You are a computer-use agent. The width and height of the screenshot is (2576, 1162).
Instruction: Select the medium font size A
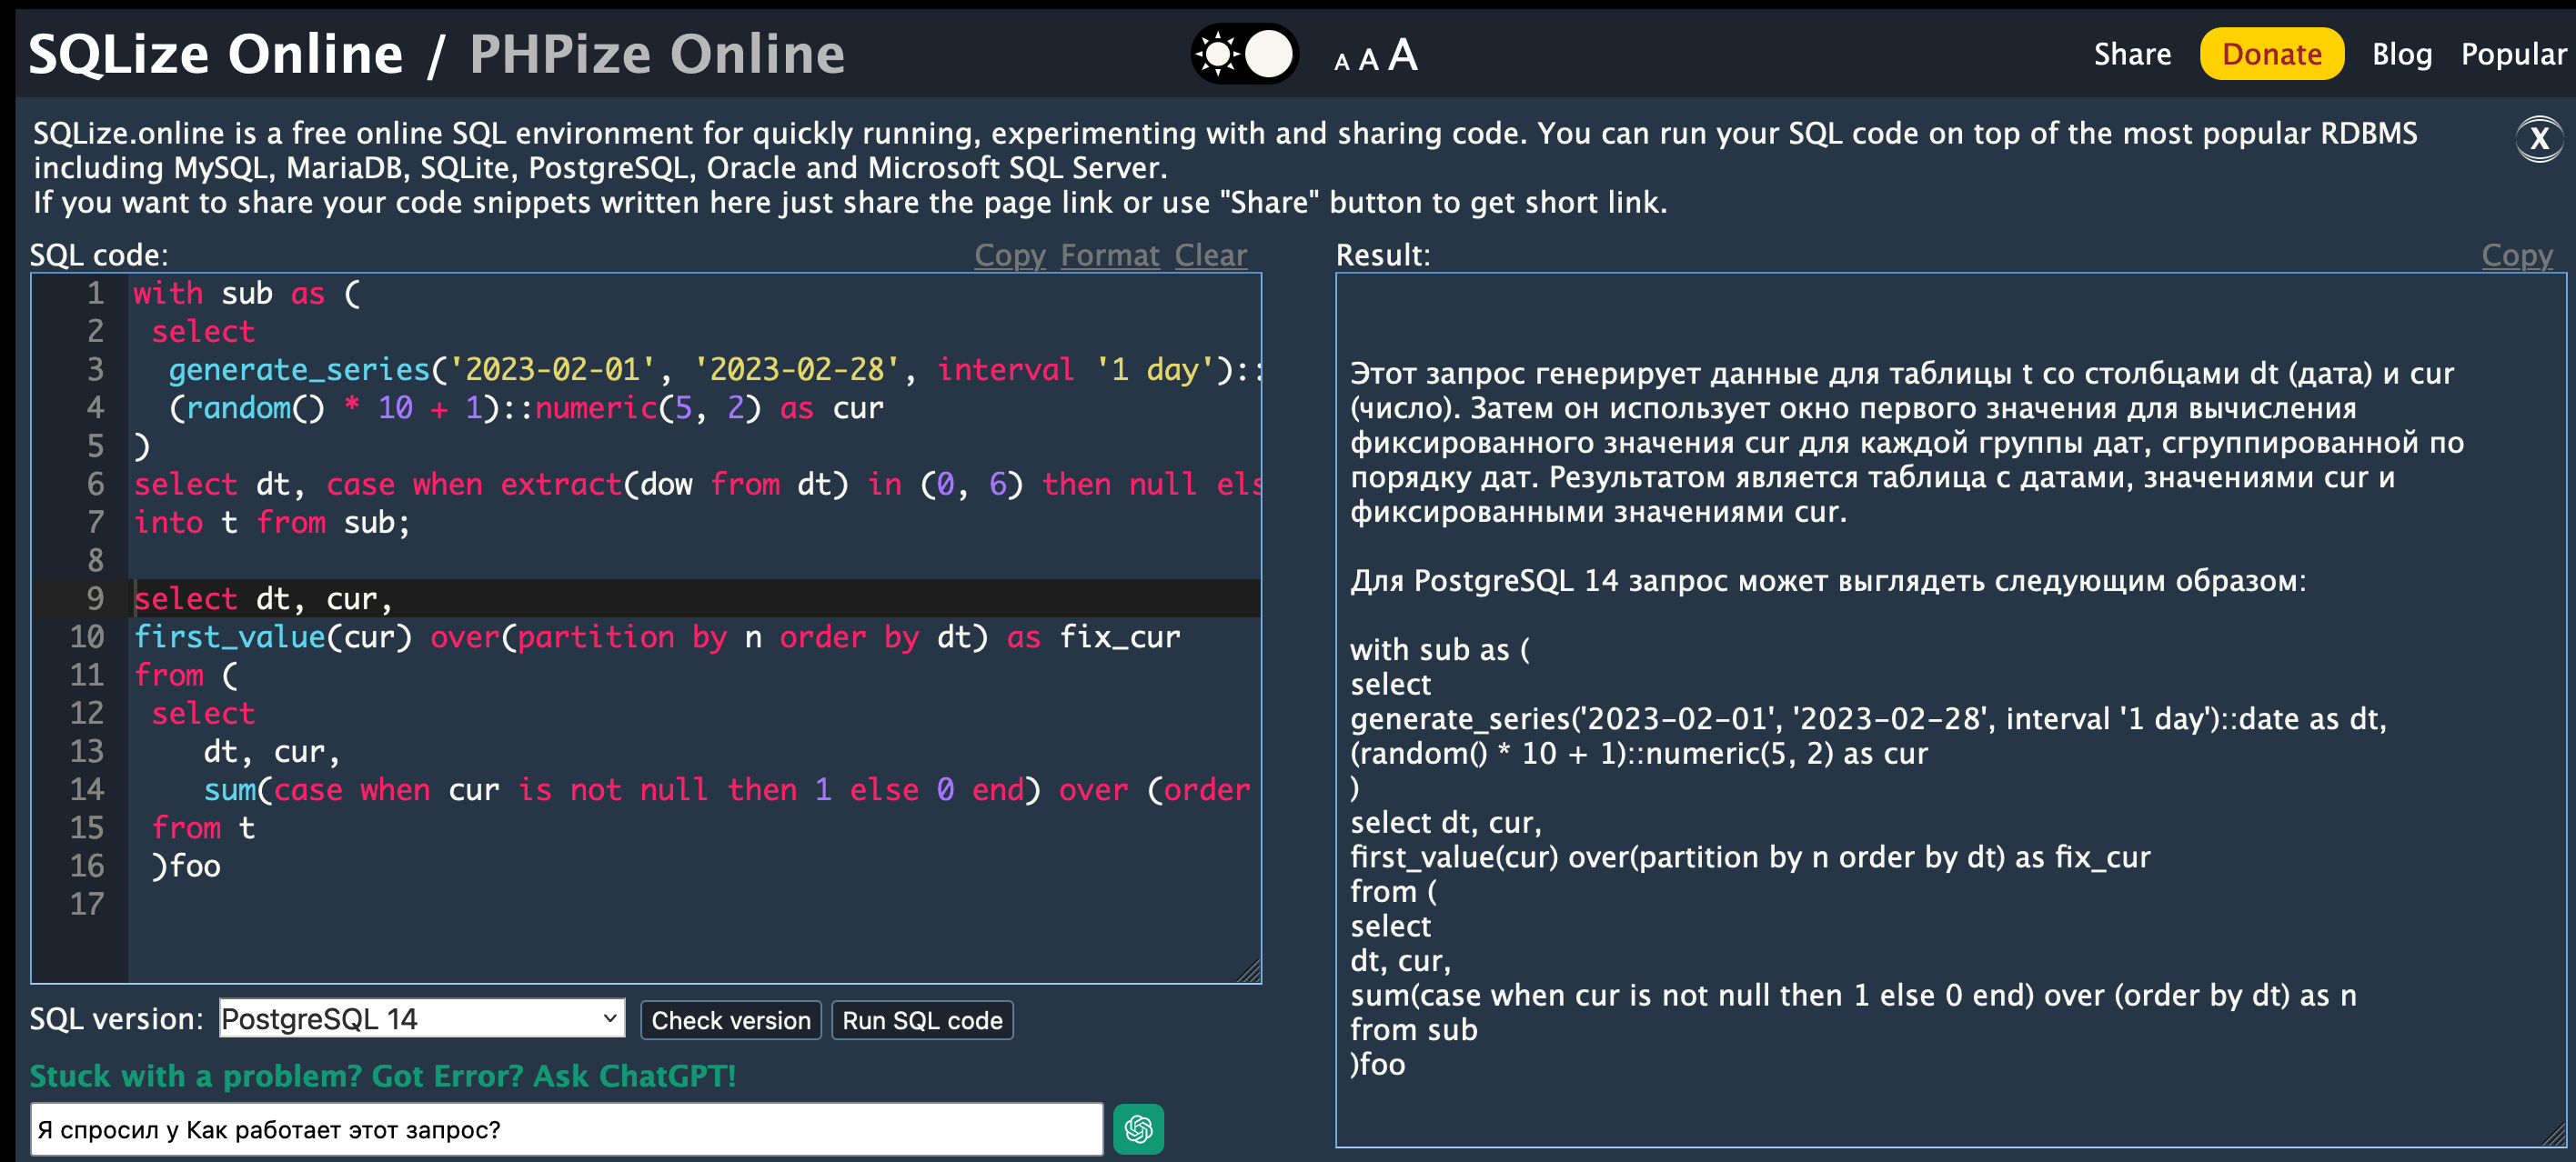[1368, 60]
